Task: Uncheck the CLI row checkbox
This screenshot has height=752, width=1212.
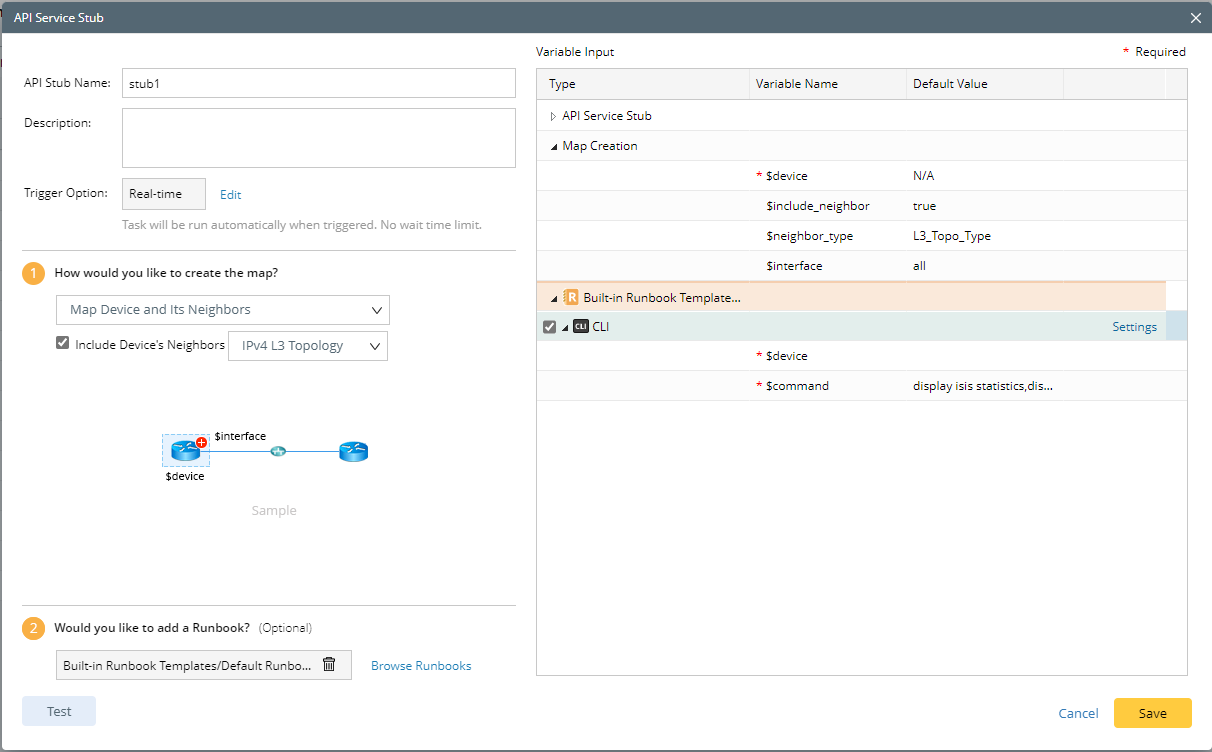Action: tap(549, 327)
